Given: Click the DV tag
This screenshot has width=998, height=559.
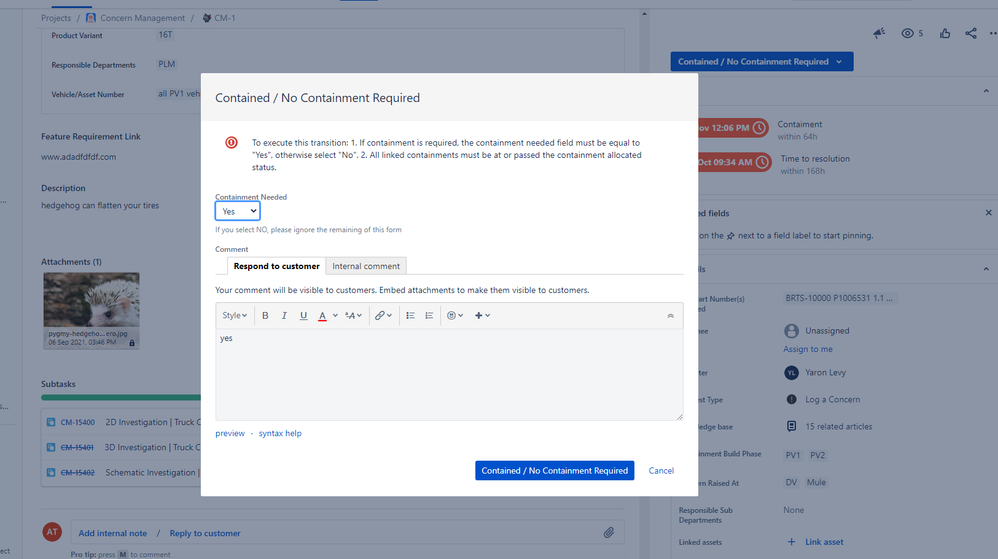Looking at the screenshot, I should point(791,483).
